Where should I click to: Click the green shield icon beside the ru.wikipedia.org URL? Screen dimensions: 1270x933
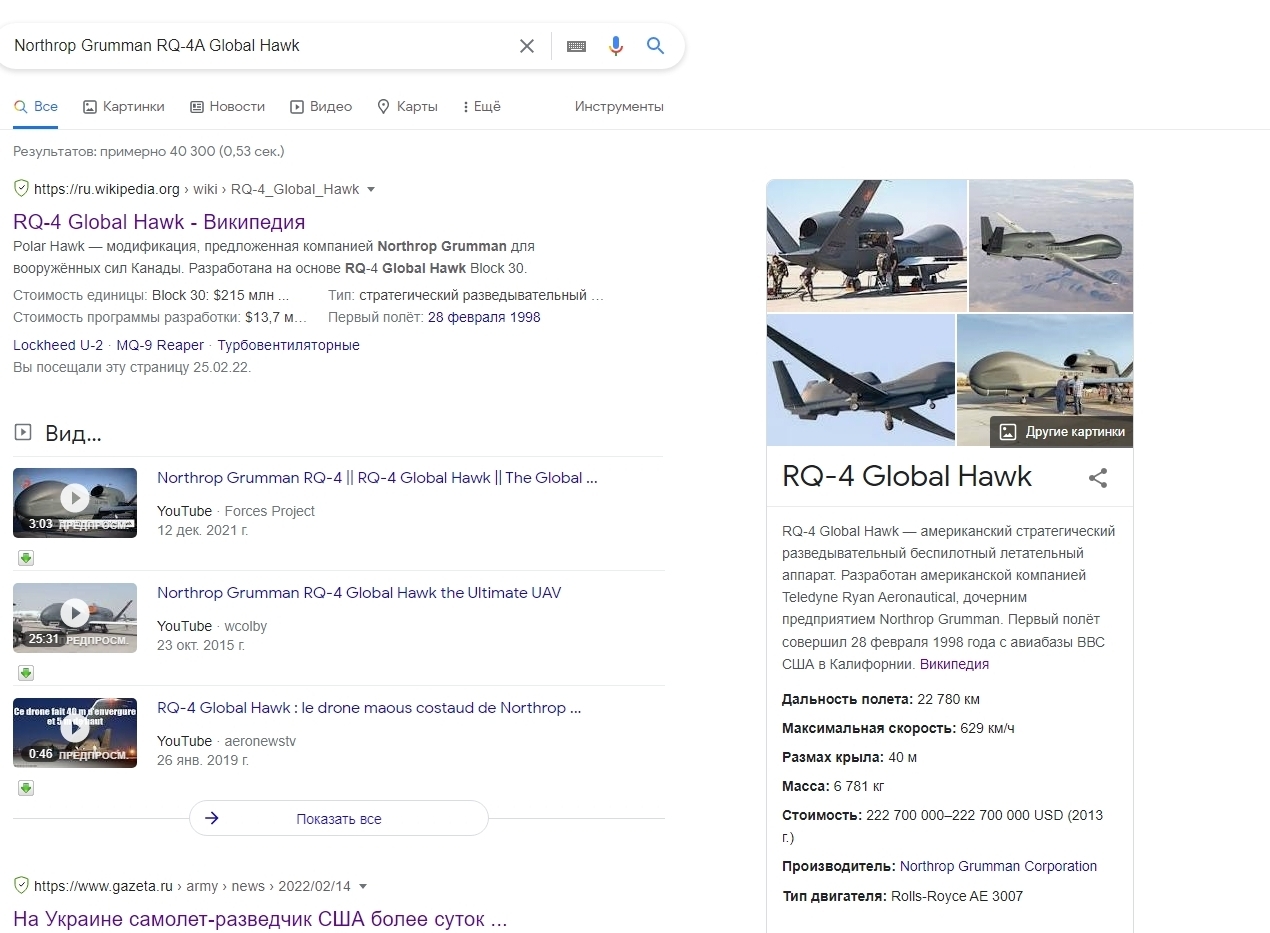(21, 188)
